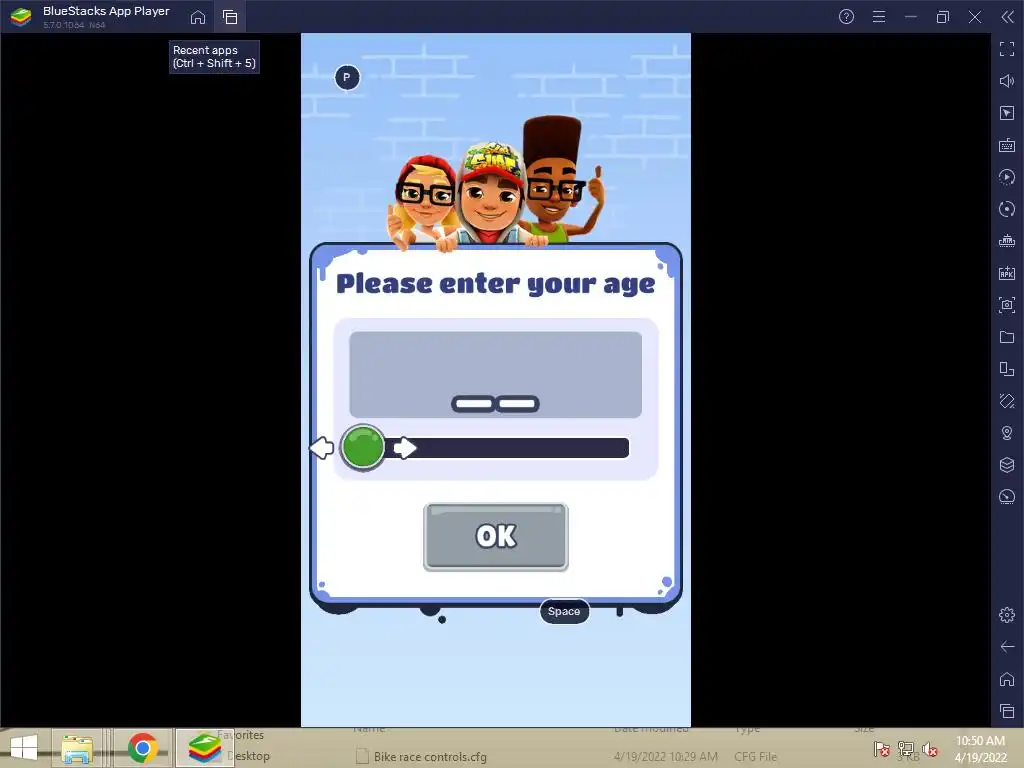Open the media folder icon in sidebar

1007,337
